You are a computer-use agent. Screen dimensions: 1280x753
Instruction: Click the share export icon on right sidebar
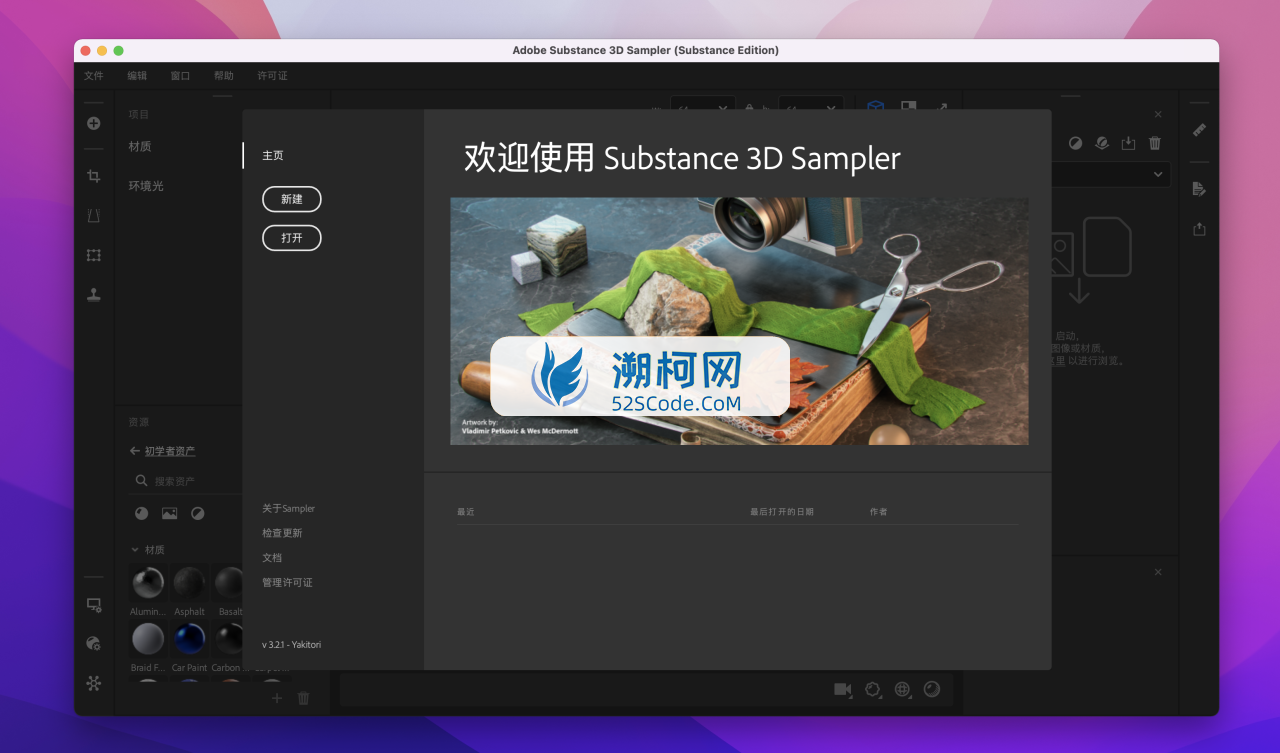1199,229
